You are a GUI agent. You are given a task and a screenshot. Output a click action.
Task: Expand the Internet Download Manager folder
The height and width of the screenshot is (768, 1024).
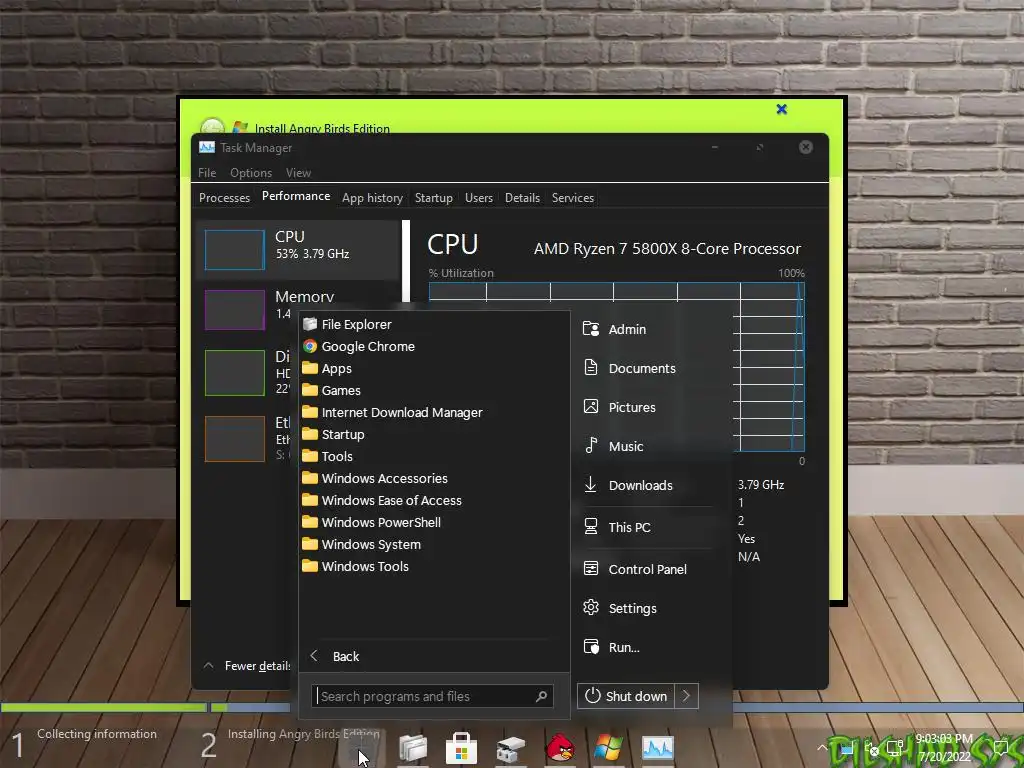pyautogui.click(x=402, y=412)
